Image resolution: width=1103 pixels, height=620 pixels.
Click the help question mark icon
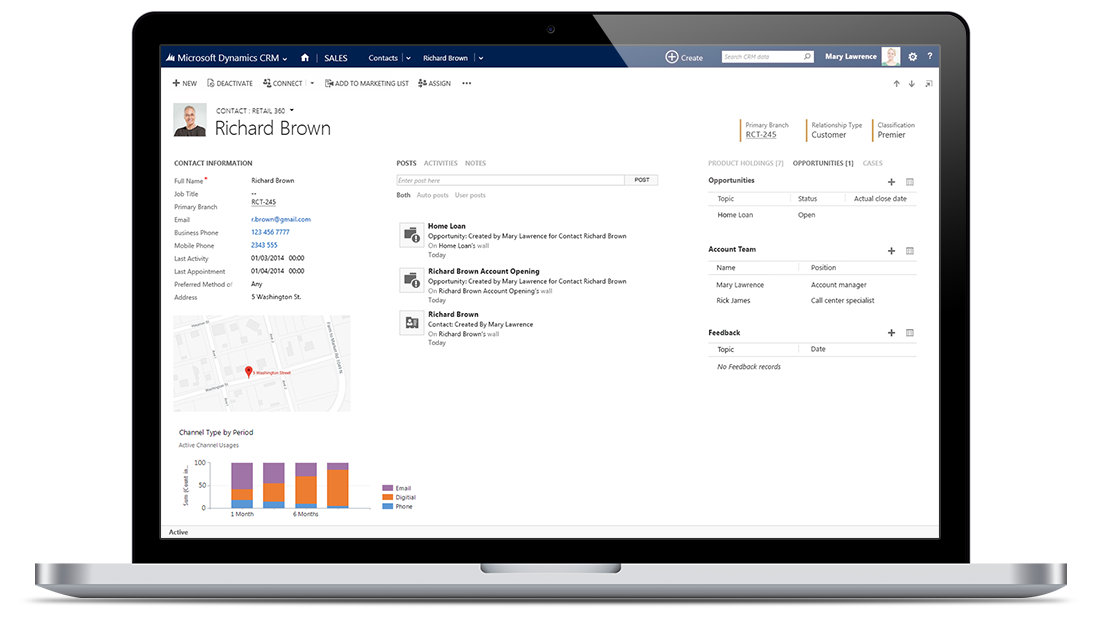[x=929, y=57]
